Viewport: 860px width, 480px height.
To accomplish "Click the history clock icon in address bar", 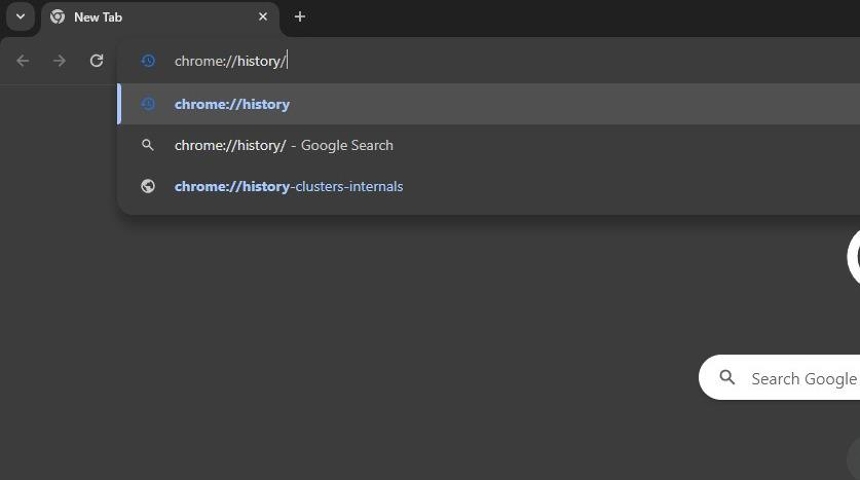I will tap(148, 60).
